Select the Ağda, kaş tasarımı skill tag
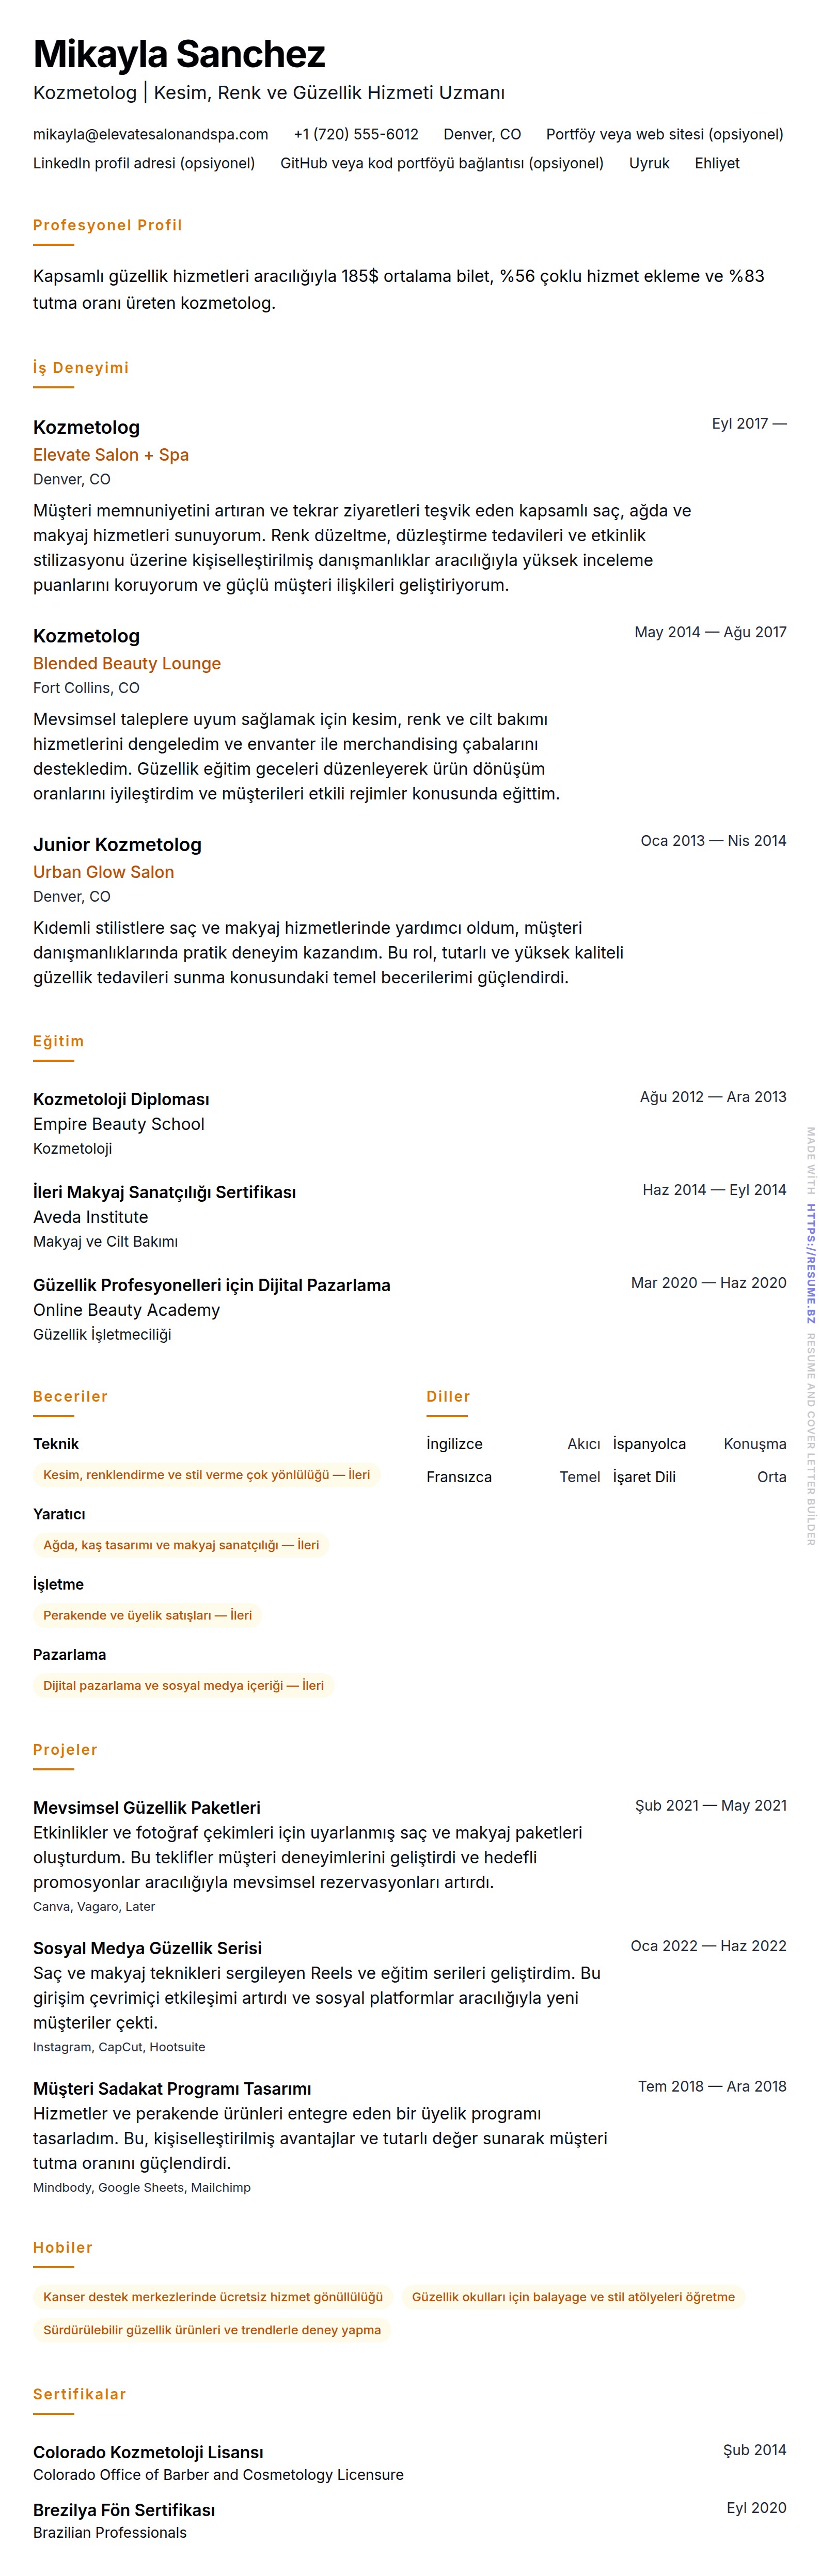Screen dimensions: 820x2576 181,1545
